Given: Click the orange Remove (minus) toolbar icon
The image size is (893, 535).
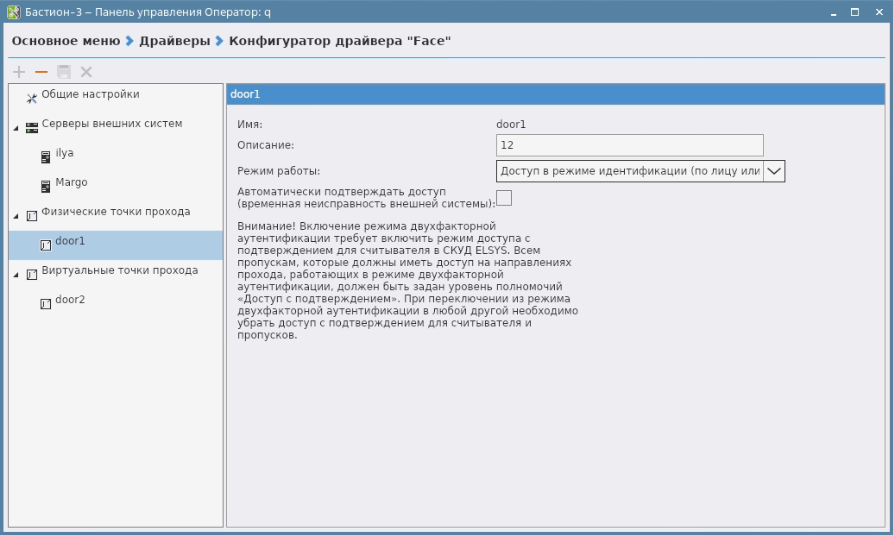Looking at the screenshot, I should (41, 72).
